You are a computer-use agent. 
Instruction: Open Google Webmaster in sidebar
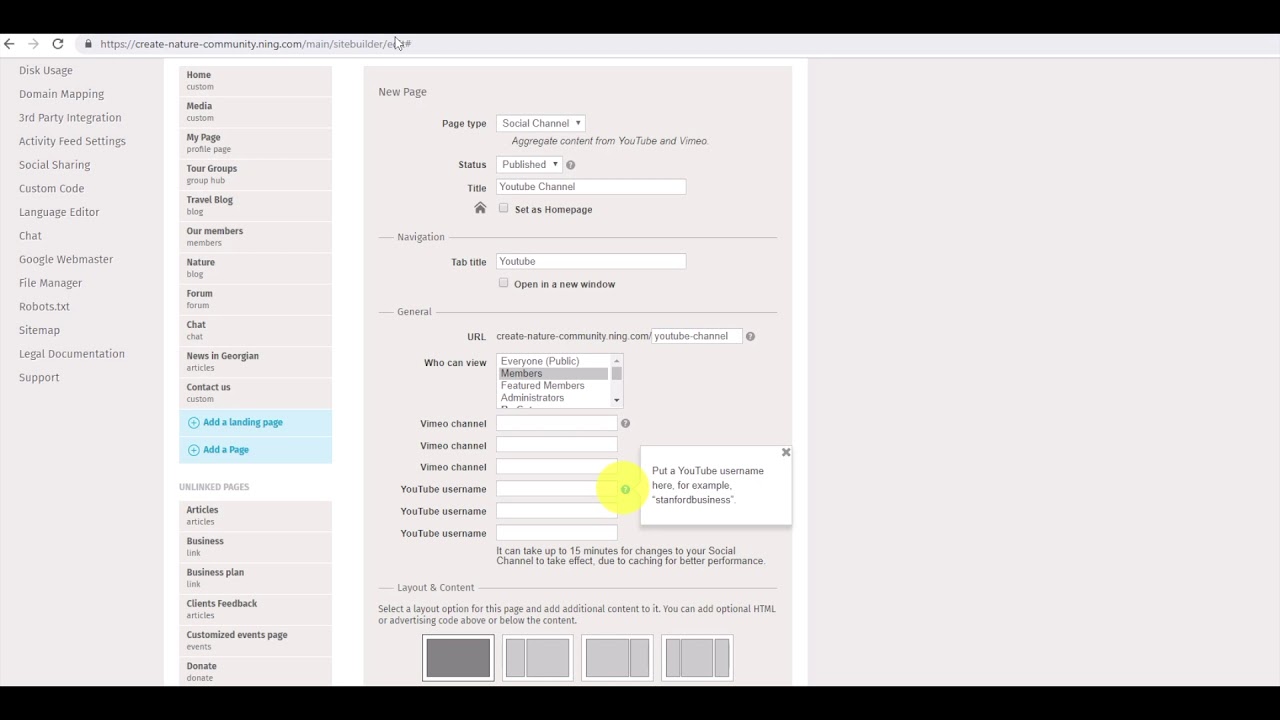pos(66,260)
